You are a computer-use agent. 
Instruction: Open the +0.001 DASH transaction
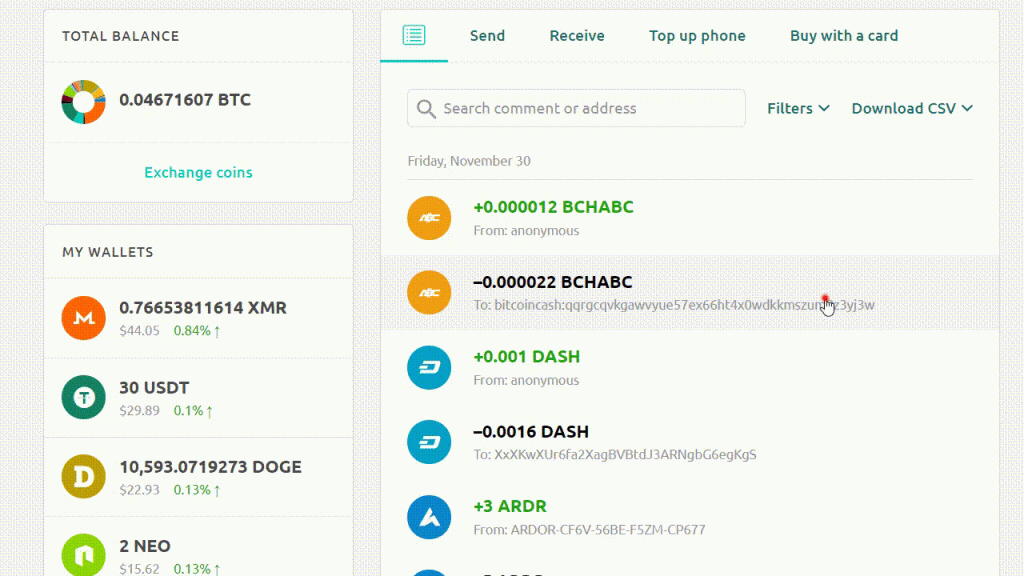pyautogui.click(x=690, y=368)
